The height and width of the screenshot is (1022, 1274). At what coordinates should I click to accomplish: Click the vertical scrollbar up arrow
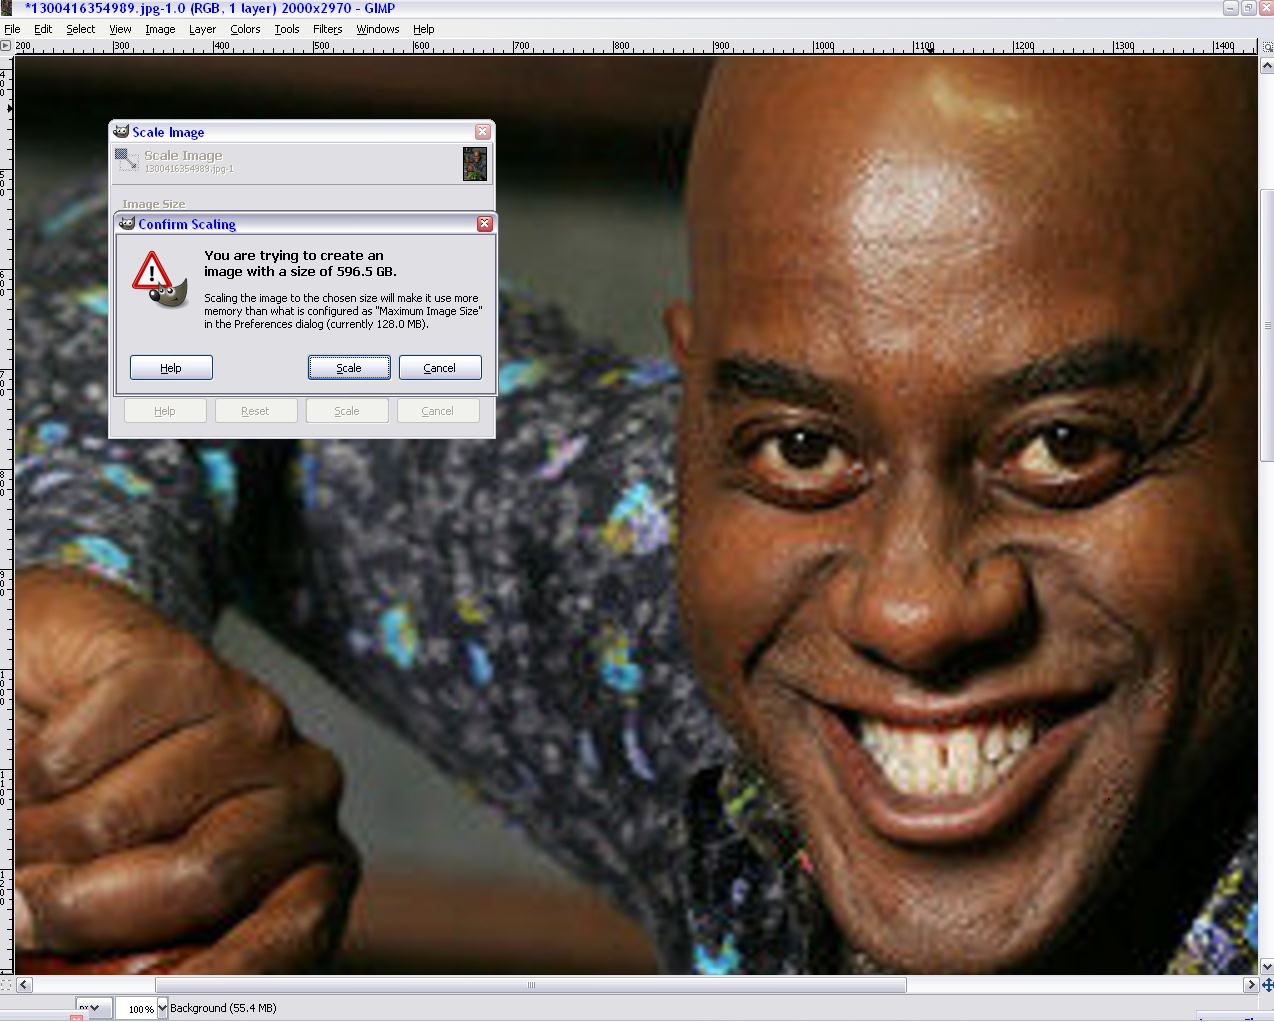[1266, 66]
